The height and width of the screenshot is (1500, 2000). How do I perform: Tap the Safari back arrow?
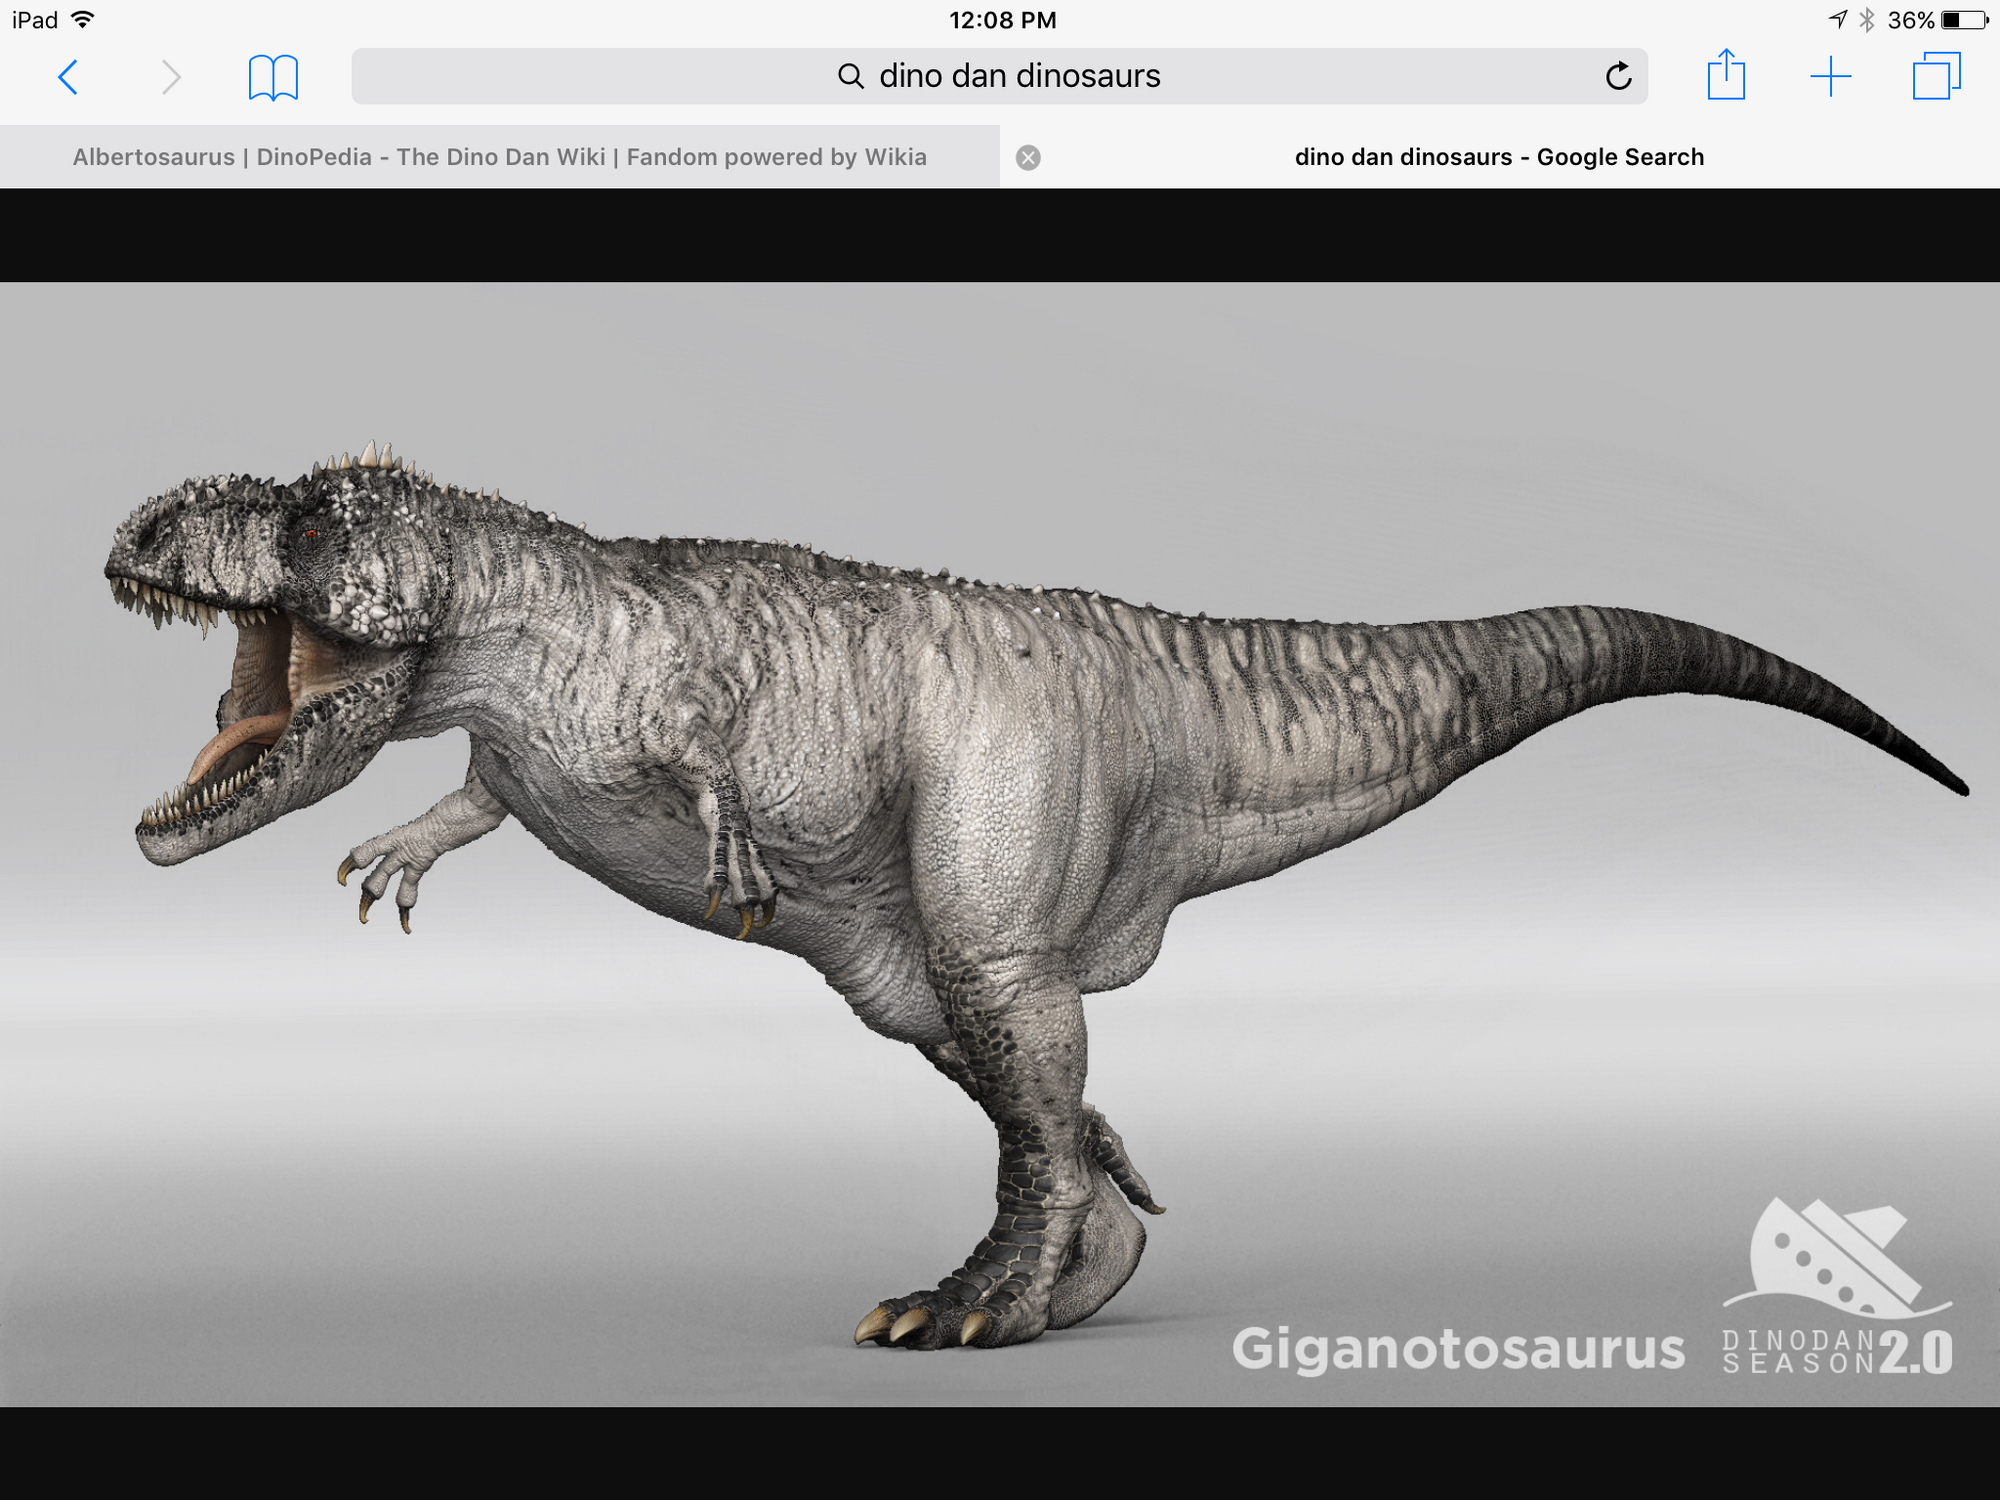68,77
